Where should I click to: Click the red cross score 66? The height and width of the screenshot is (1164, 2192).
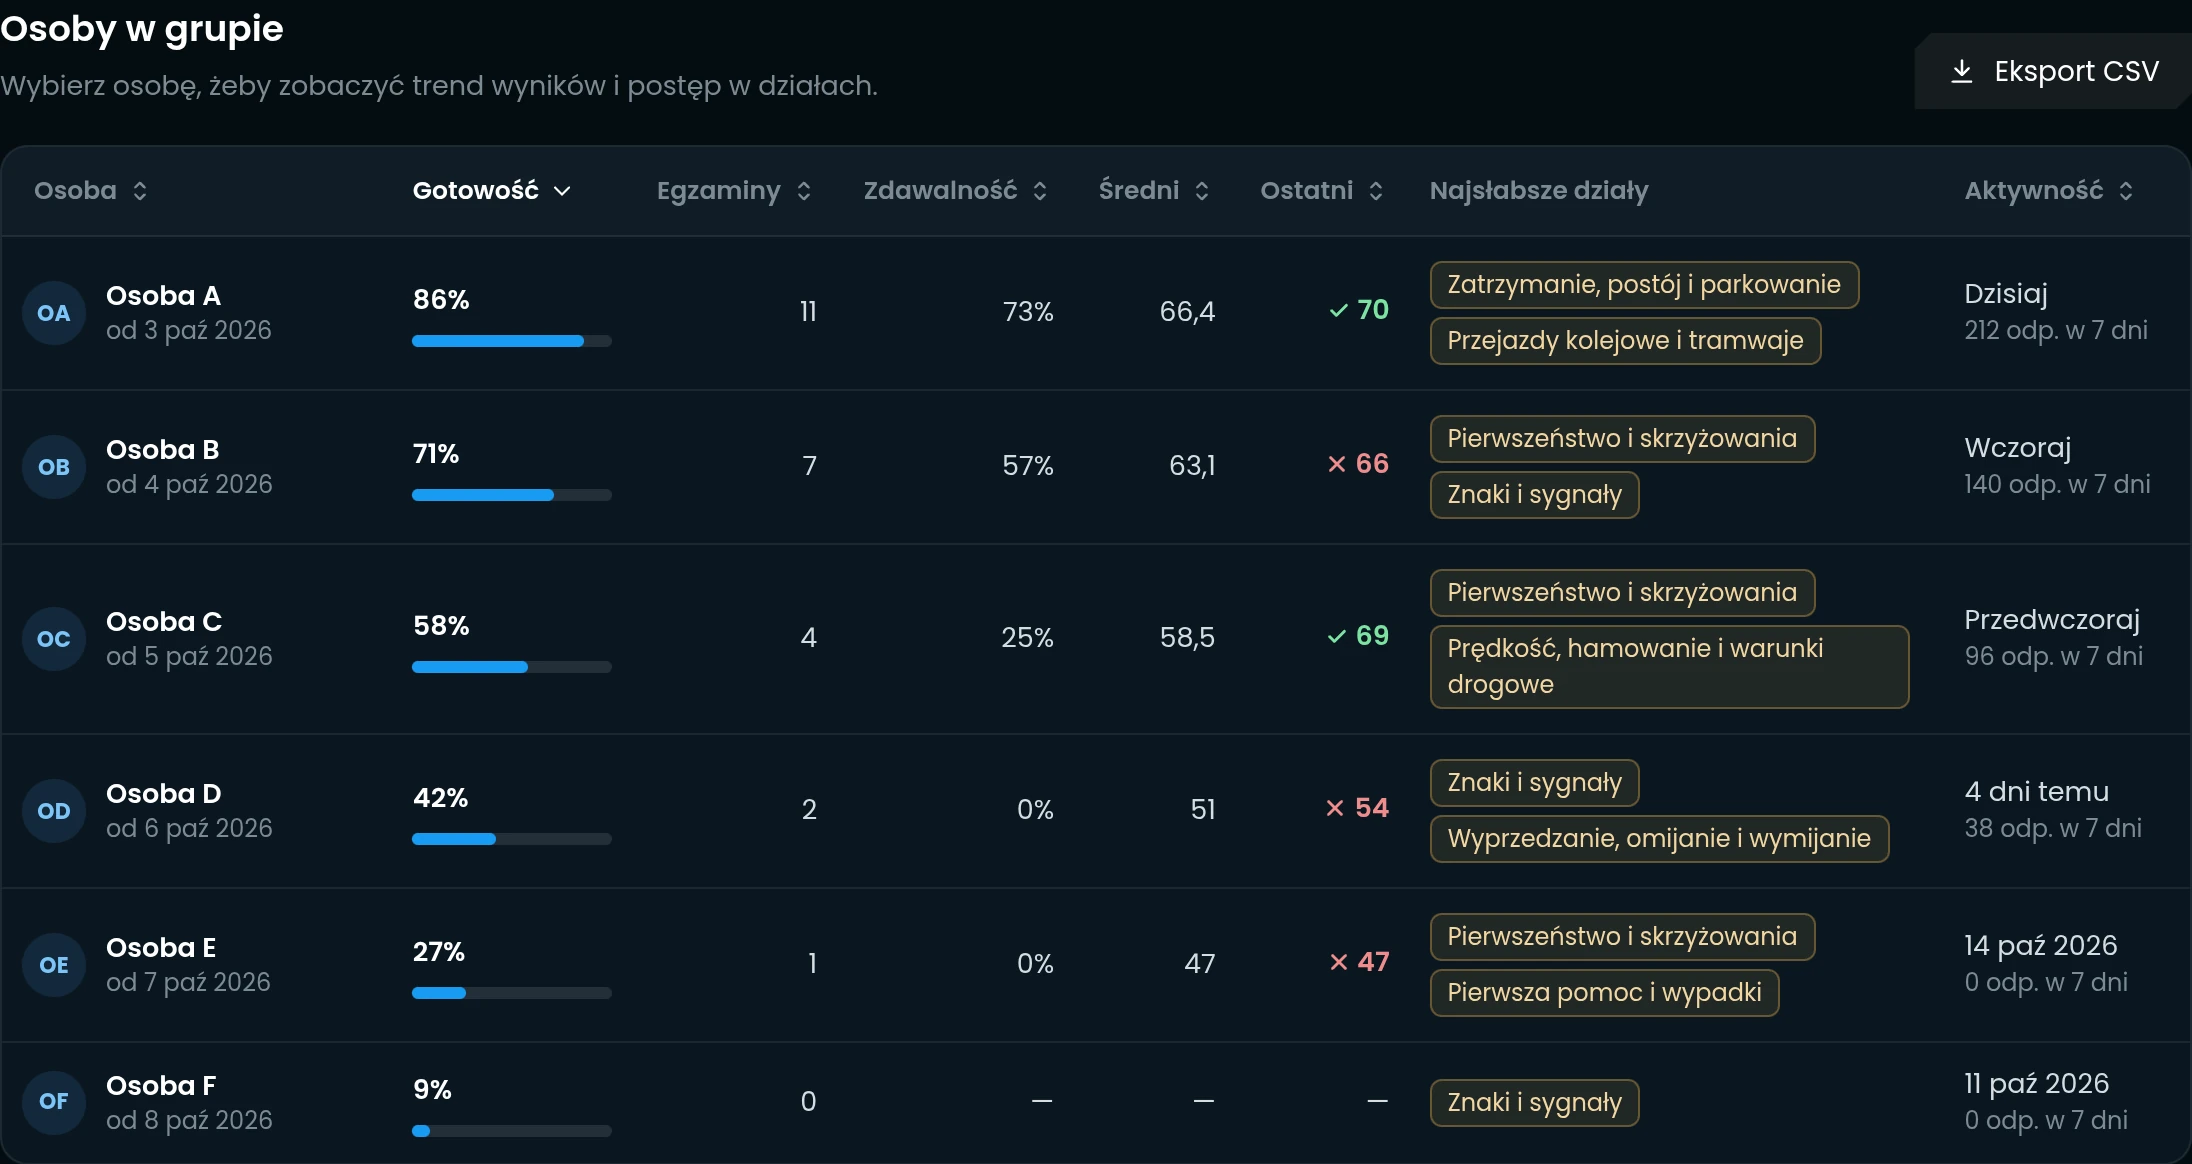pos(1358,464)
